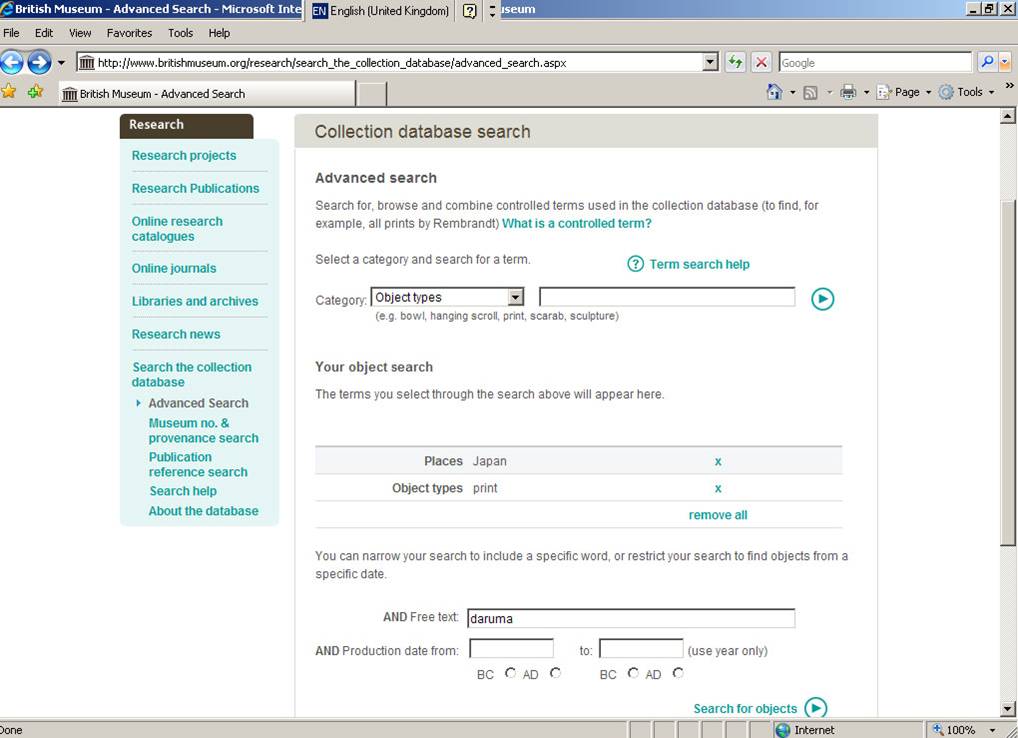Click the round play button beside the term box
This screenshot has height=738, width=1018.
(823, 299)
